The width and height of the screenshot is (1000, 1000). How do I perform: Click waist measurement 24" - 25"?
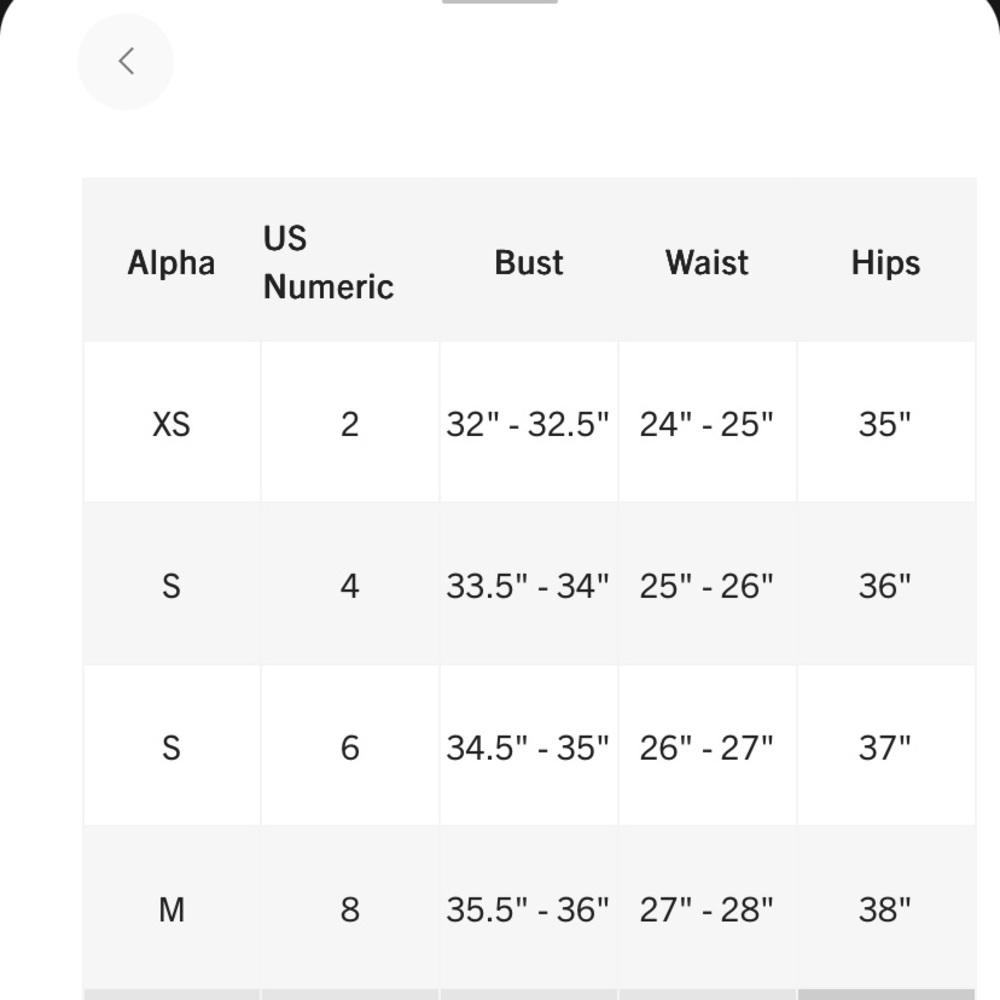click(707, 424)
